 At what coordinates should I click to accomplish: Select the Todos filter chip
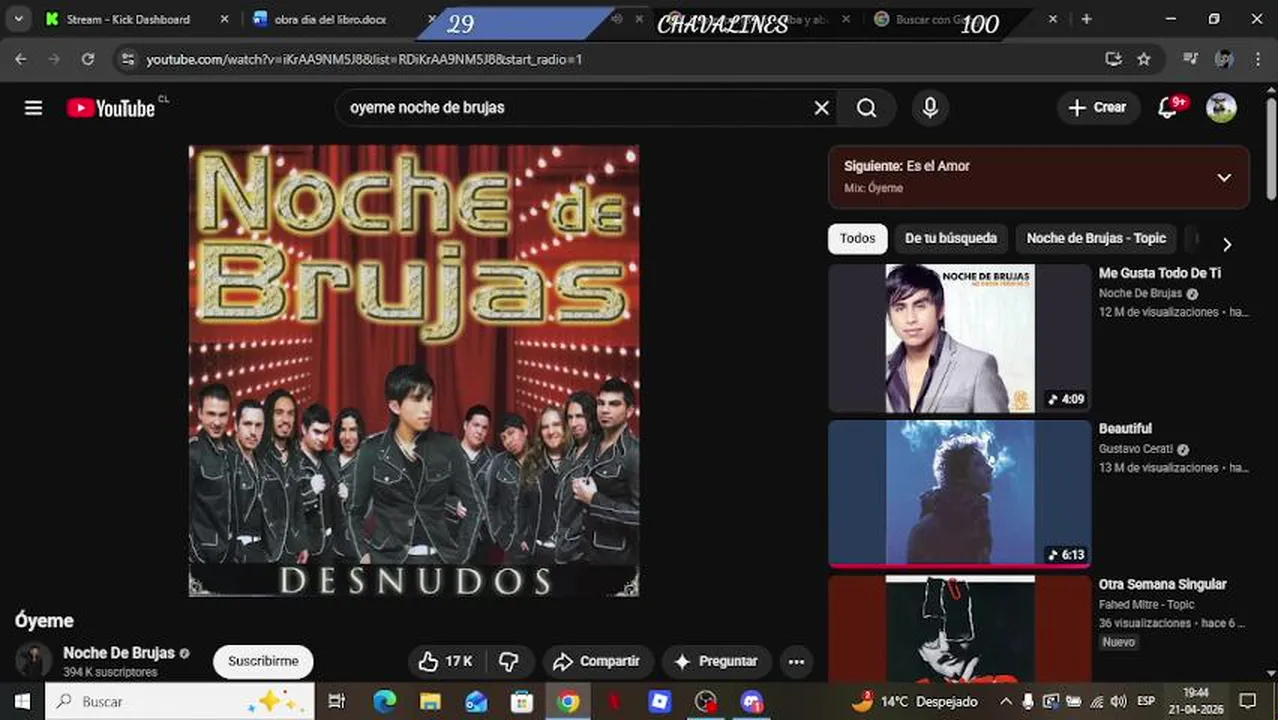857,238
